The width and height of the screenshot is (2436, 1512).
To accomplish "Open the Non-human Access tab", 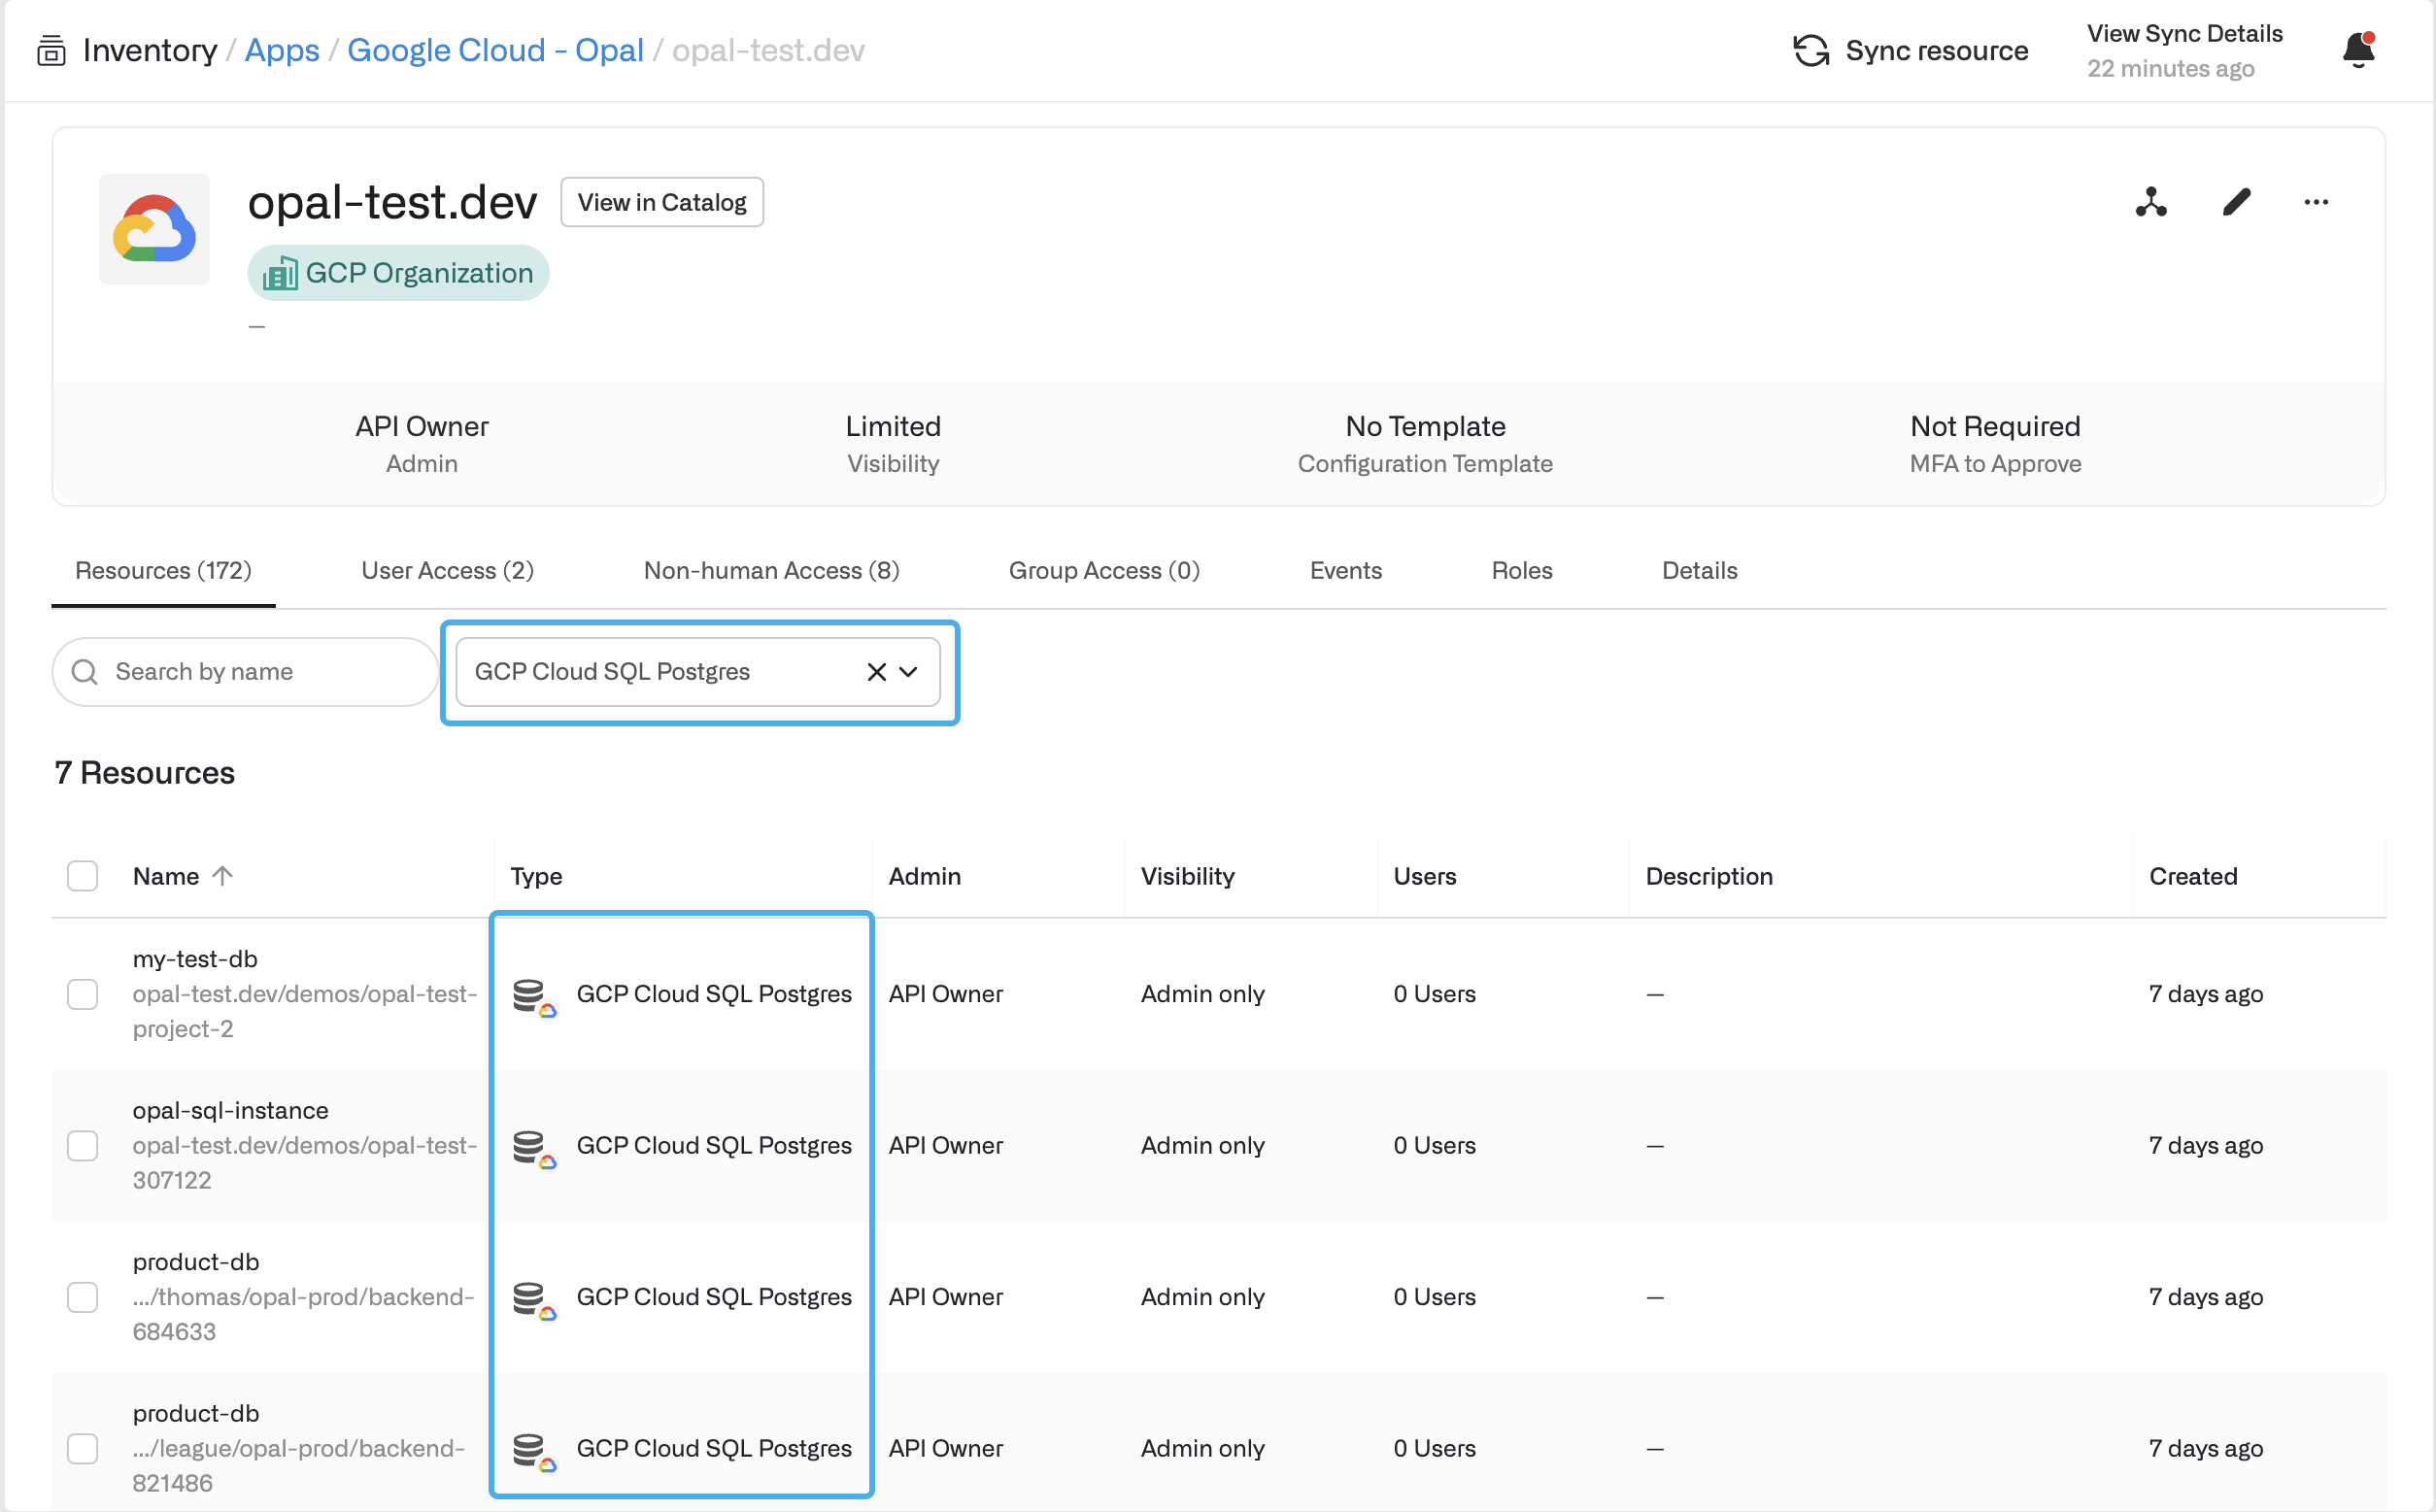I will point(771,570).
